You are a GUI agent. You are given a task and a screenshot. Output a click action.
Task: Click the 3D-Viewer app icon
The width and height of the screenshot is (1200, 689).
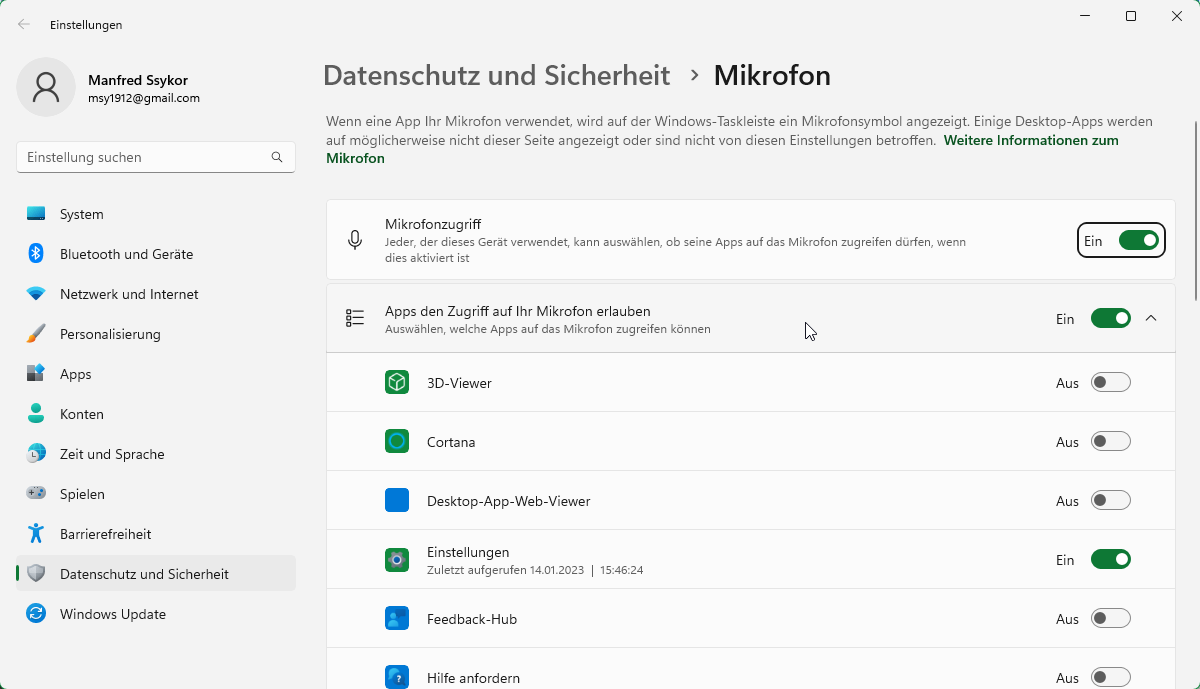click(397, 383)
